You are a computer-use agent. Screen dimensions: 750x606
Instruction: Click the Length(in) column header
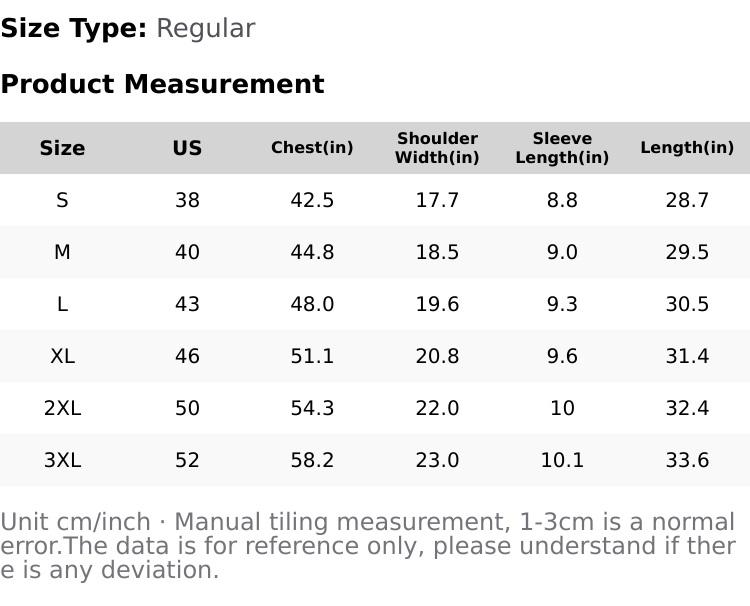click(687, 148)
